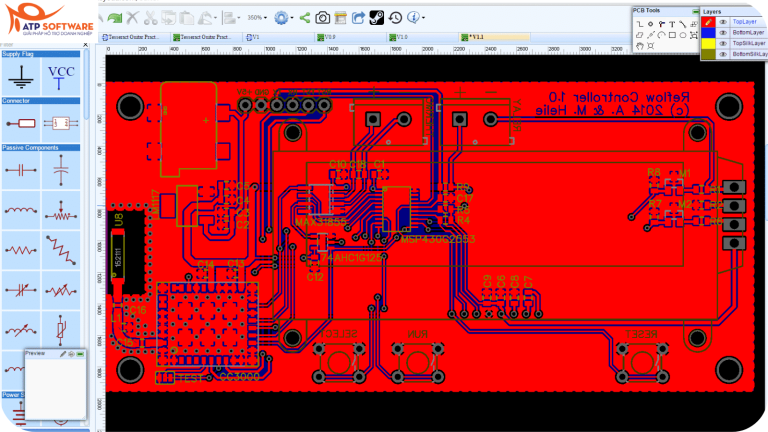The width and height of the screenshot is (768, 432).
Task: Select the TopLayer name in Layers
Action: [744, 22]
